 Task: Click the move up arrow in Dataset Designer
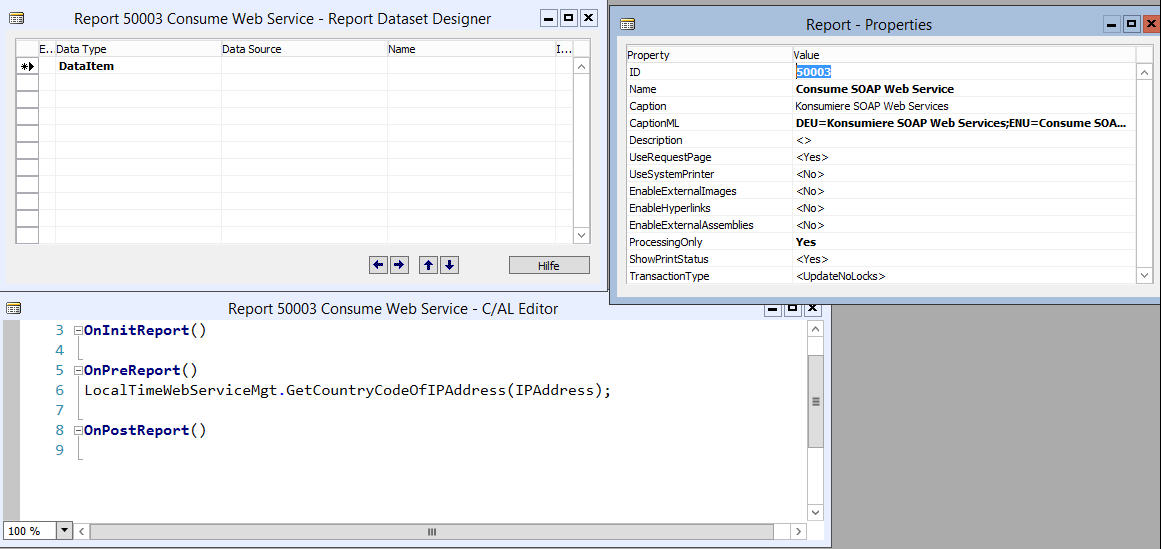tap(429, 265)
